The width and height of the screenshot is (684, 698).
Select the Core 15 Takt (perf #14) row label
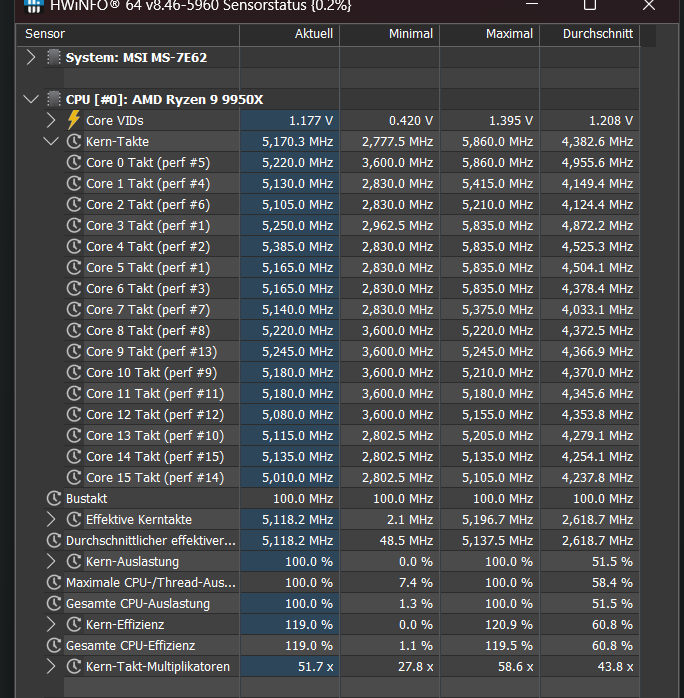point(155,478)
